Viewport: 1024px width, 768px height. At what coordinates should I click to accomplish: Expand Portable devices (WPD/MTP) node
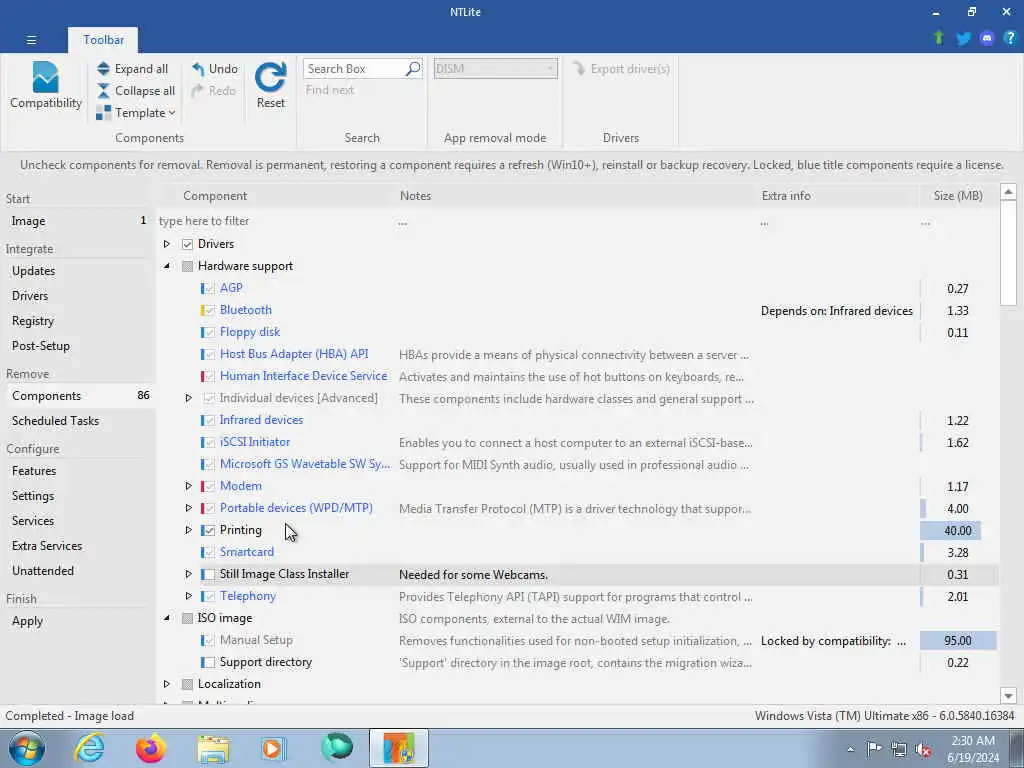point(188,508)
